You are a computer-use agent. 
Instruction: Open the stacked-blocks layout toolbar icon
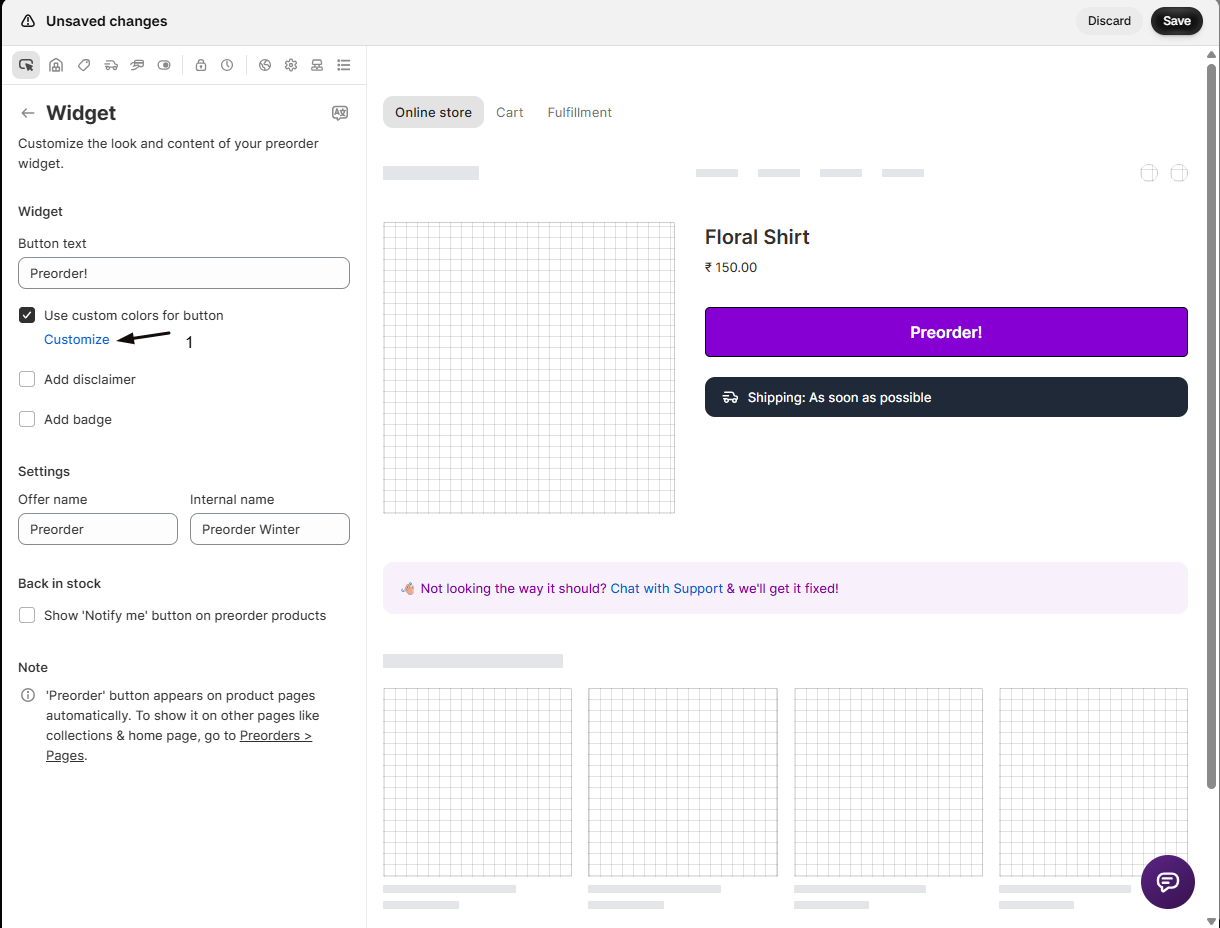coord(317,65)
